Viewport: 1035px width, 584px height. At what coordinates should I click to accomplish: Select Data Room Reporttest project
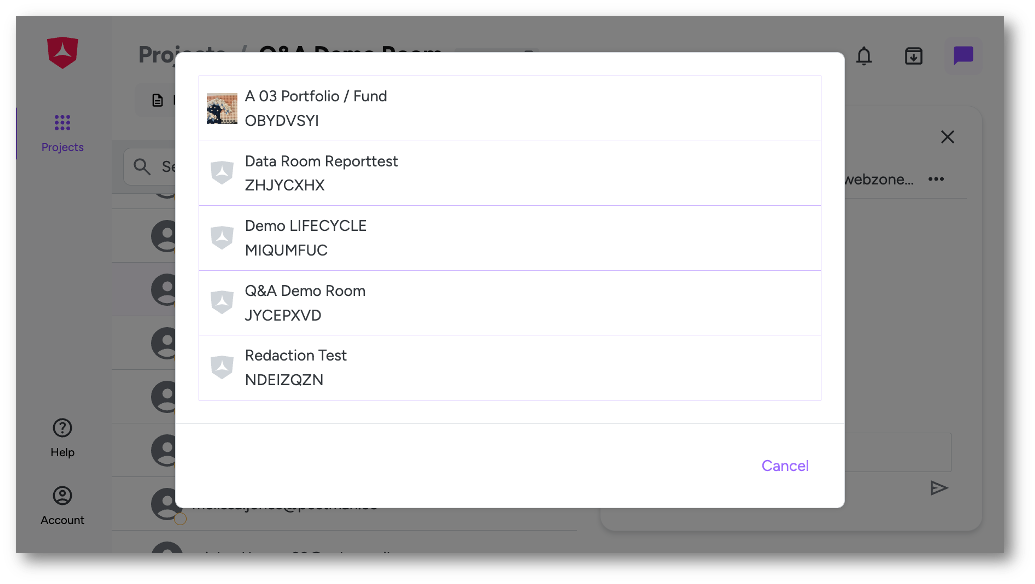pos(510,173)
